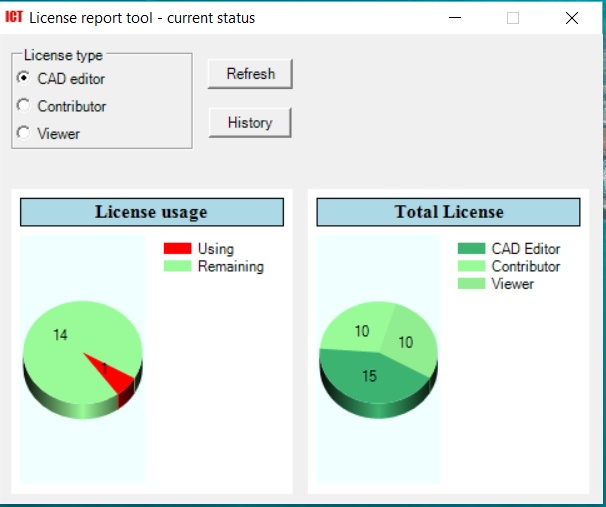This screenshot has width=606, height=507.
Task: Click the 'License type' group label
Action: pos(63,55)
